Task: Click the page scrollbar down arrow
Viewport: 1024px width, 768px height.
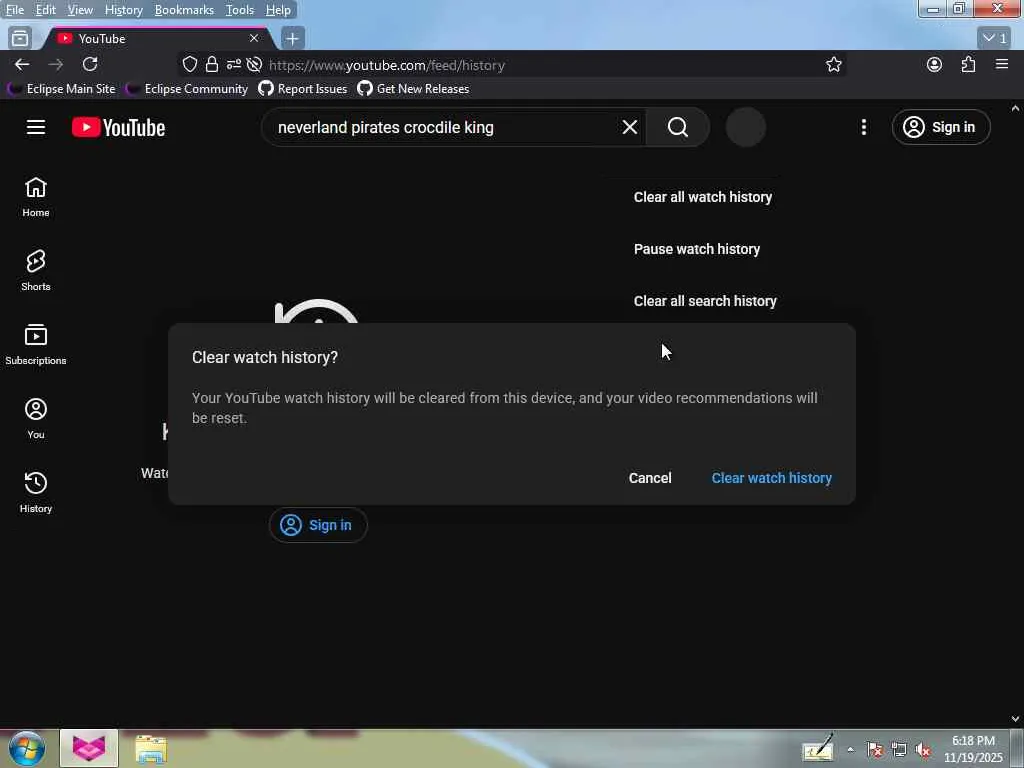Action: click(x=1016, y=719)
